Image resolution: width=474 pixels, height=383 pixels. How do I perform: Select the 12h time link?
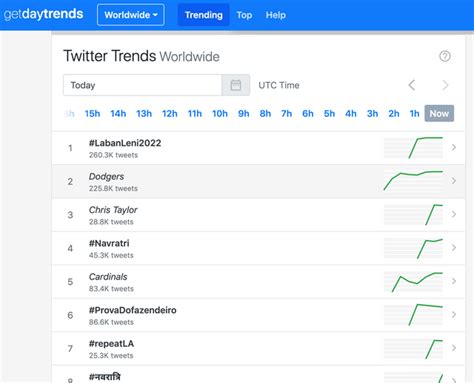(x=170, y=114)
